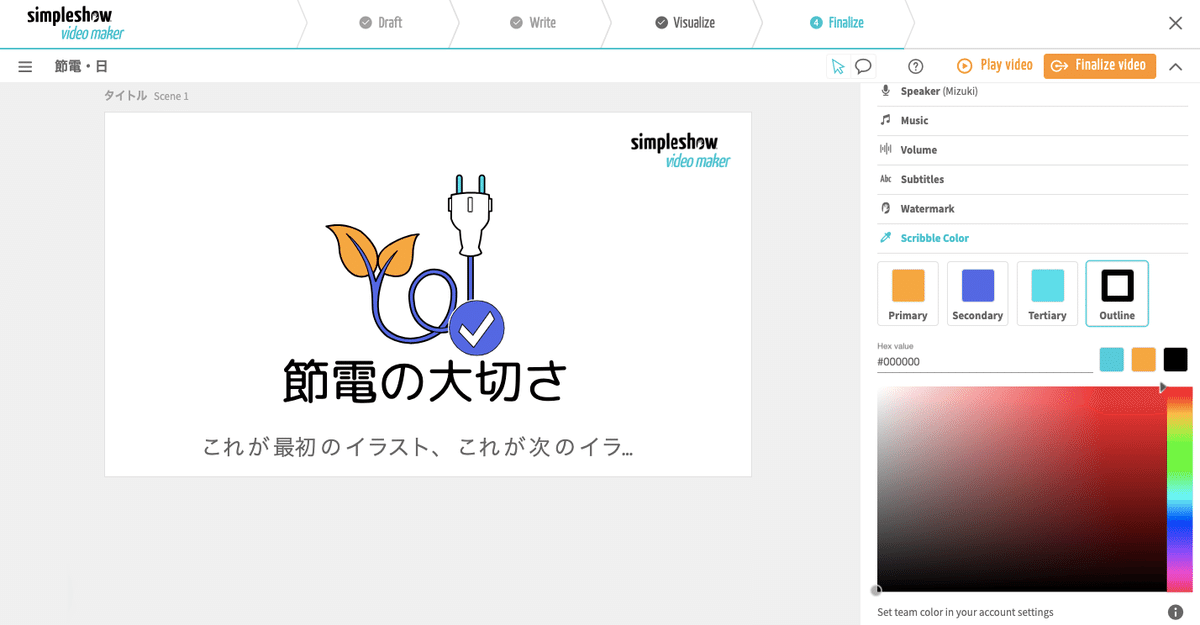This screenshot has width=1200, height=625.
Task: Go to the Visualize step
Action: tap(685, 23)
